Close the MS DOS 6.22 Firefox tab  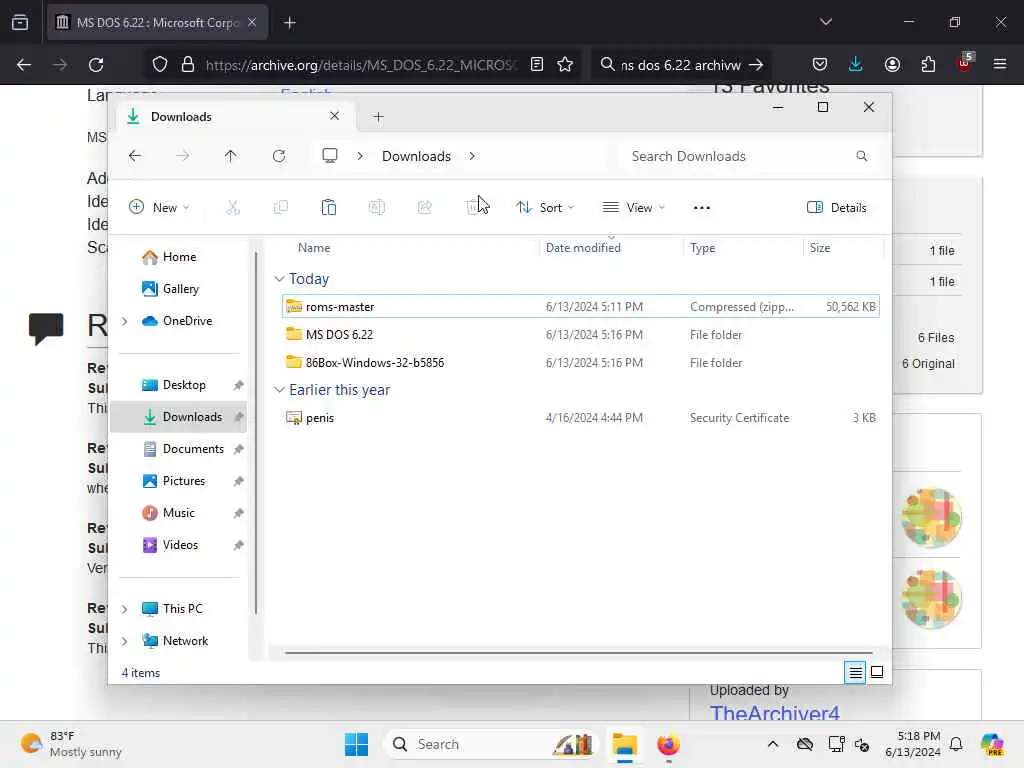click(252, 22)
